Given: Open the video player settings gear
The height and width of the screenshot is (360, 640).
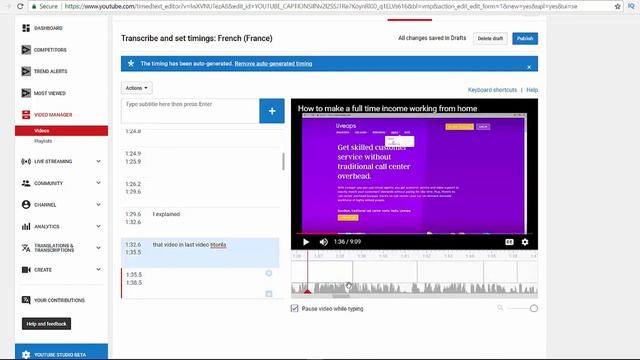Looking at the screenshot, I should click(x=525, y=242).
